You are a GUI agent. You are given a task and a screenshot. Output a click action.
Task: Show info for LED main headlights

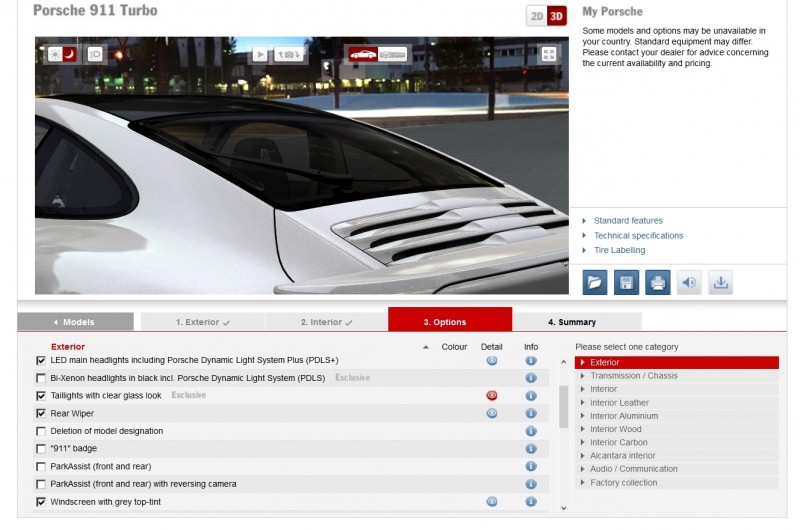tap(531, 361)
